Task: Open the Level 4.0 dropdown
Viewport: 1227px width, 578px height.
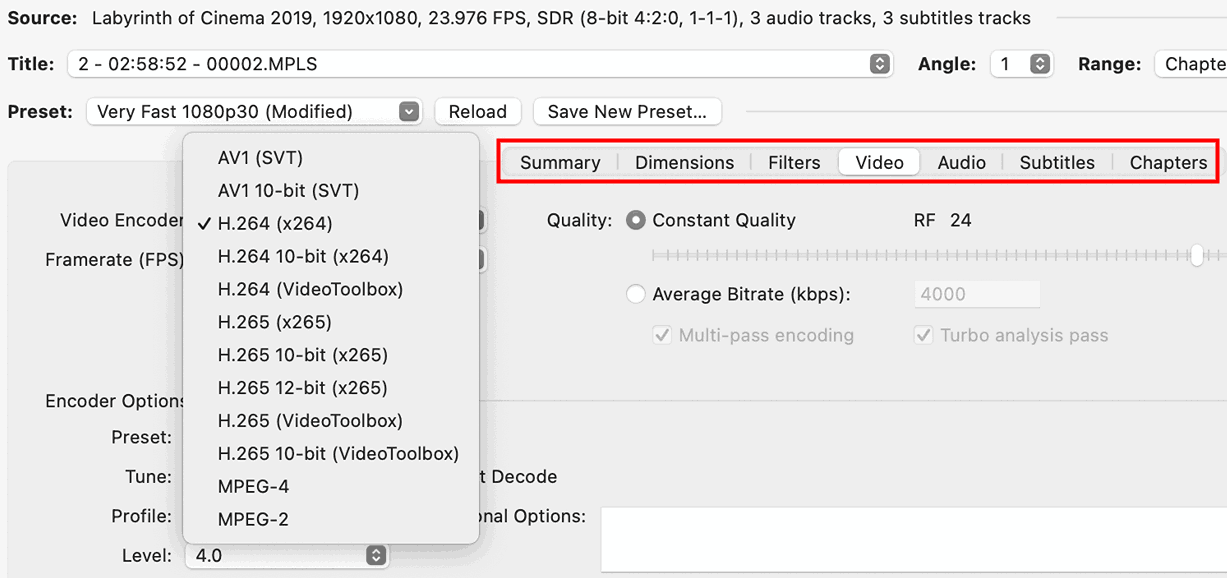Action: [376, 555]
